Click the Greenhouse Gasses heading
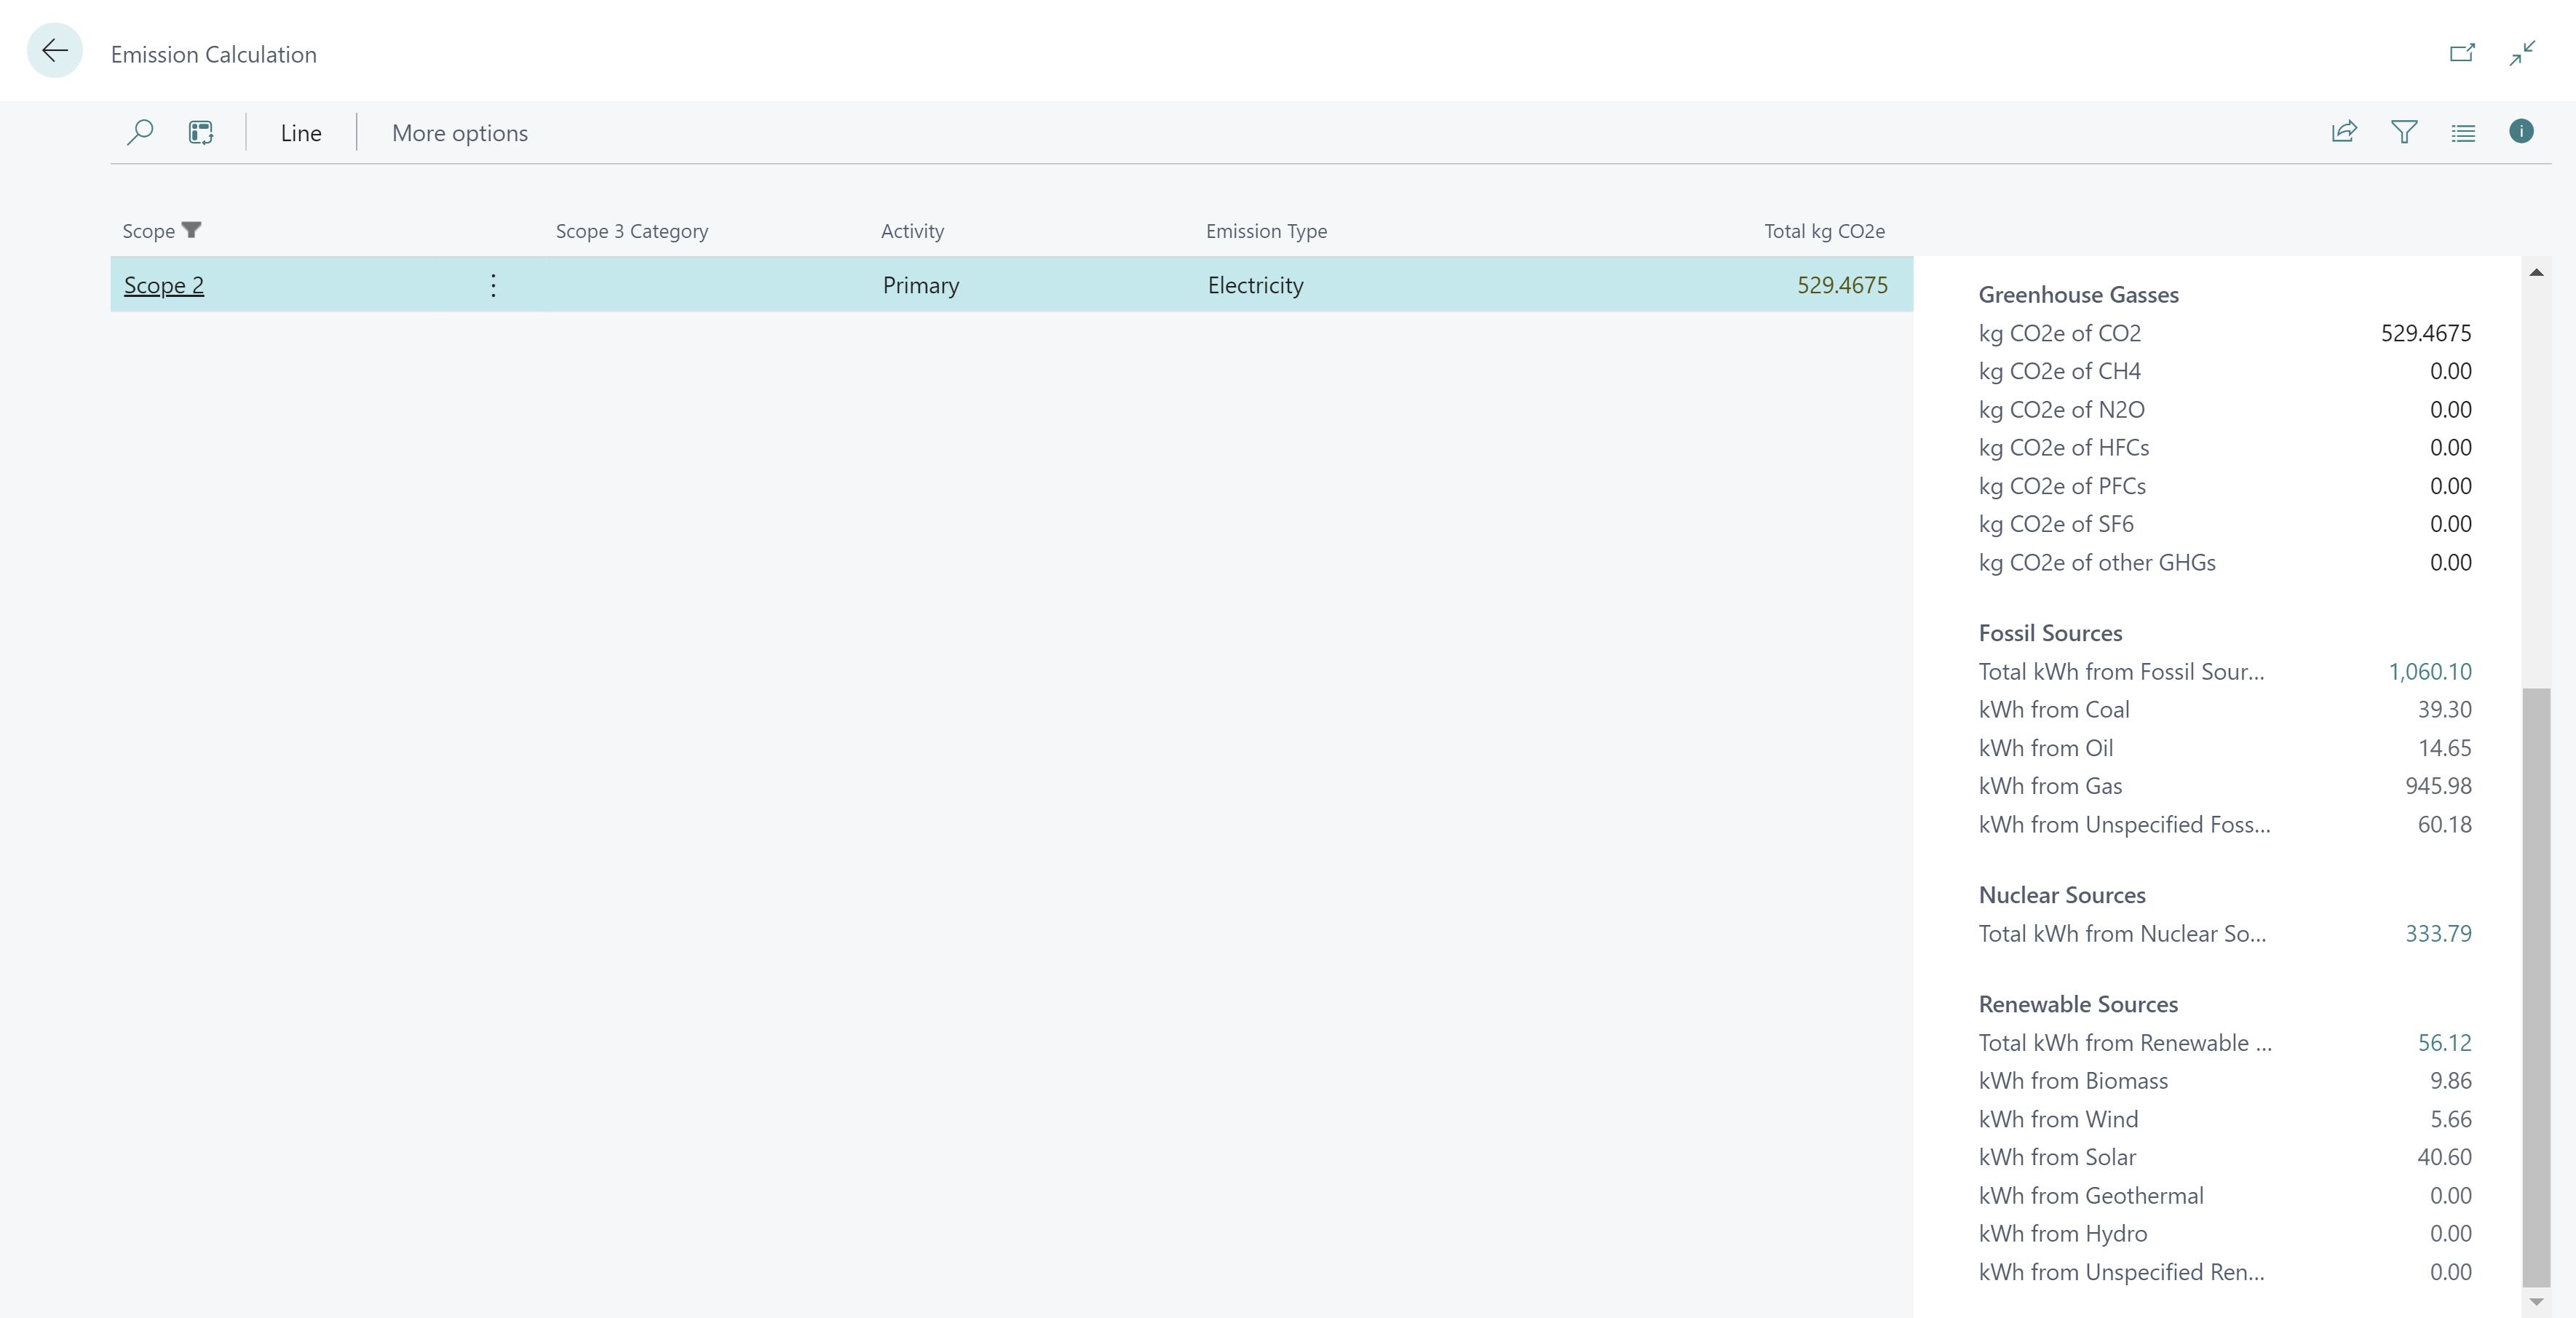This screenshot has height=1318, width=2576. click(x=2078, y=295)
